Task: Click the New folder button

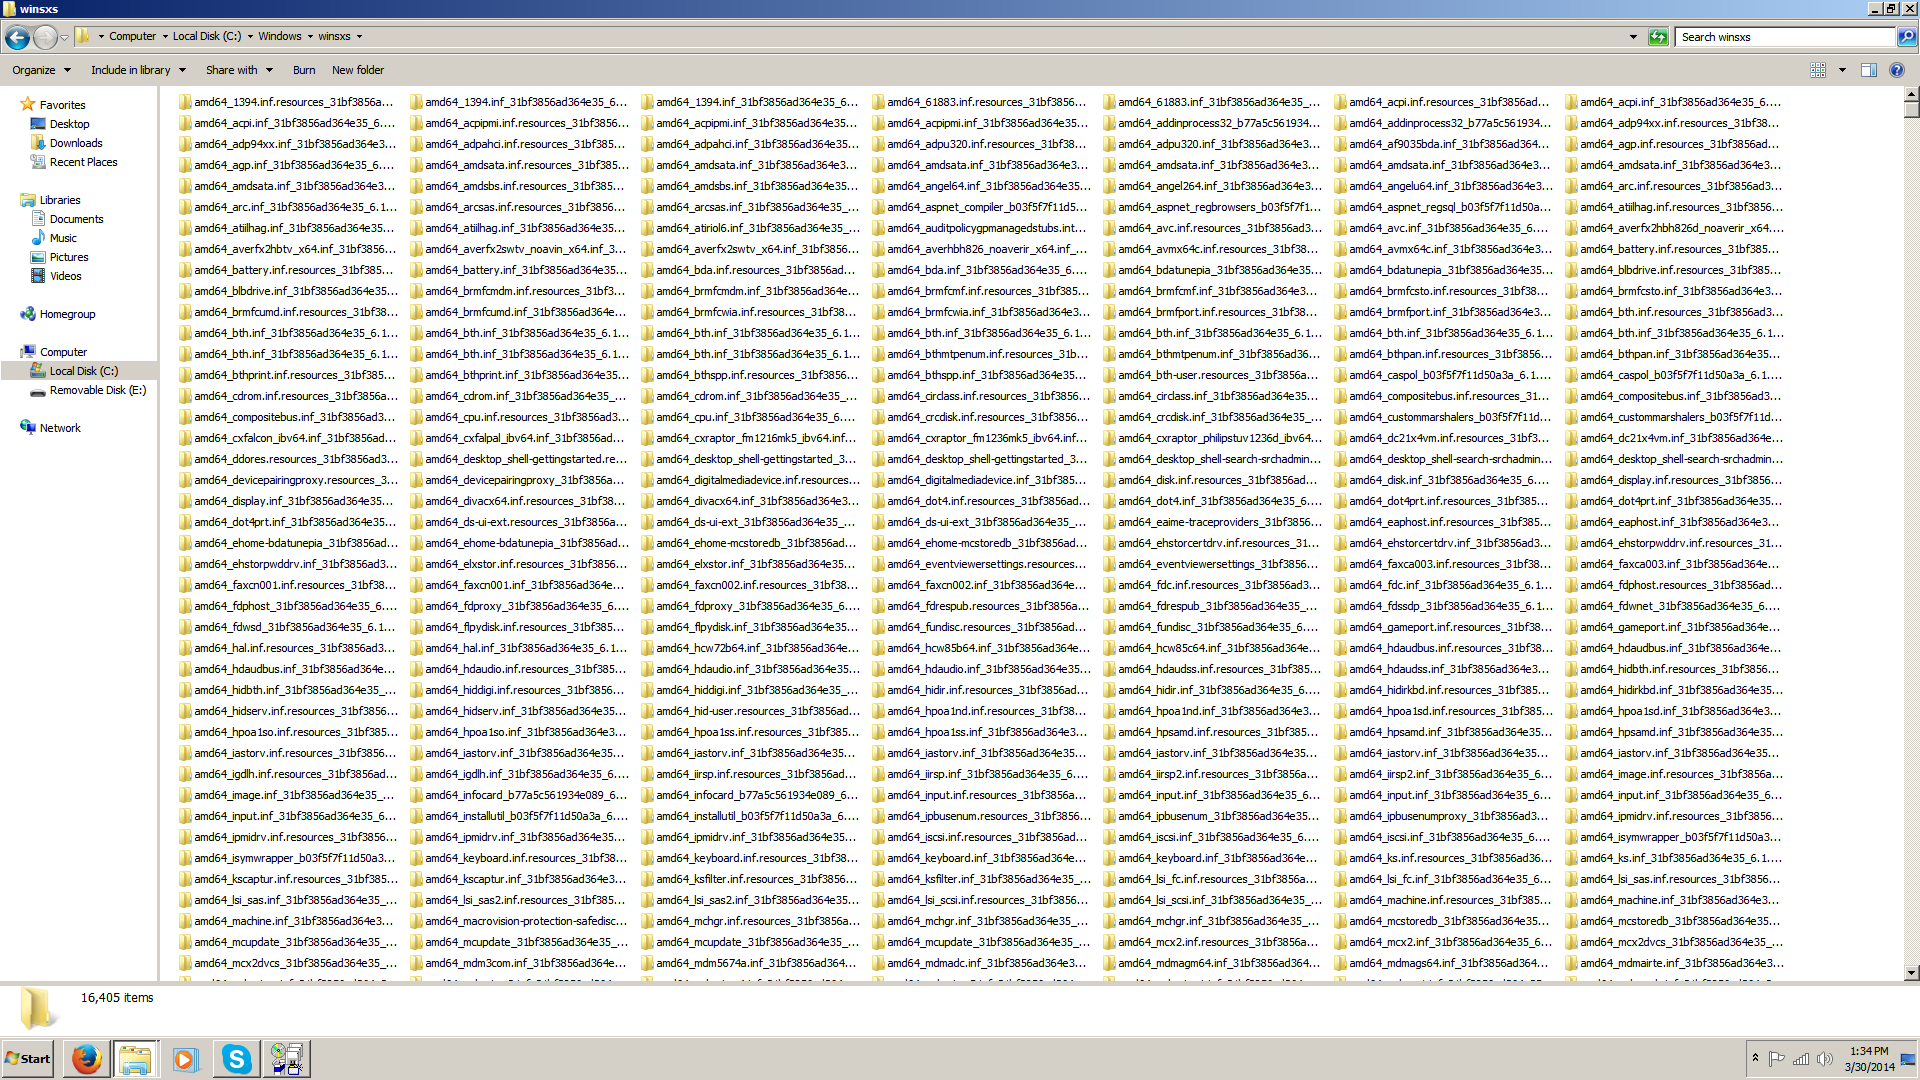Action: 358,70
